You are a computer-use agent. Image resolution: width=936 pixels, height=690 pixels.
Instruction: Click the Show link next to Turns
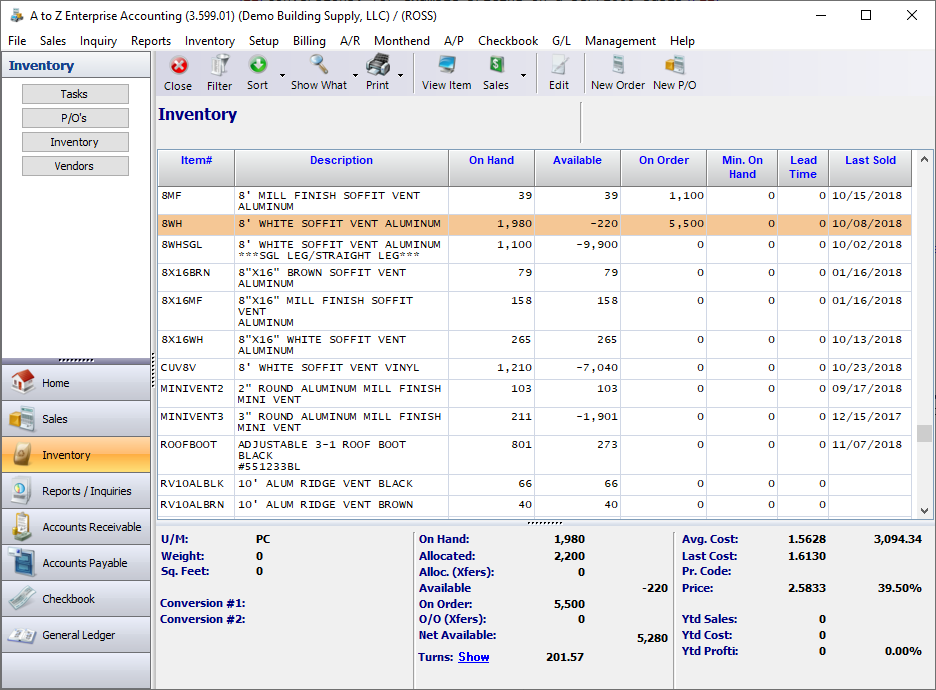[x=473, y=657]
